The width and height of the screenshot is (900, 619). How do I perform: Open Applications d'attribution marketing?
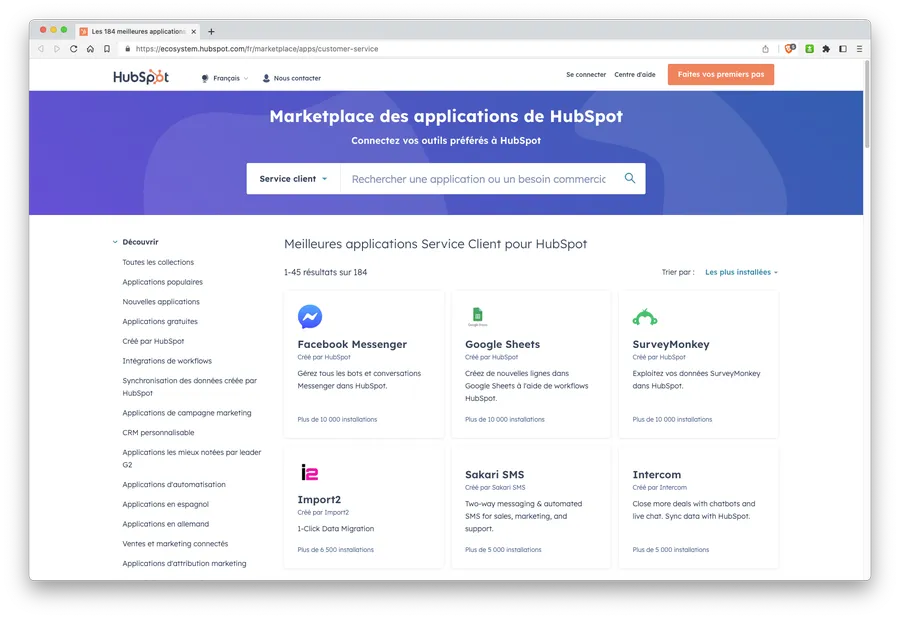[x=184, y=563]
